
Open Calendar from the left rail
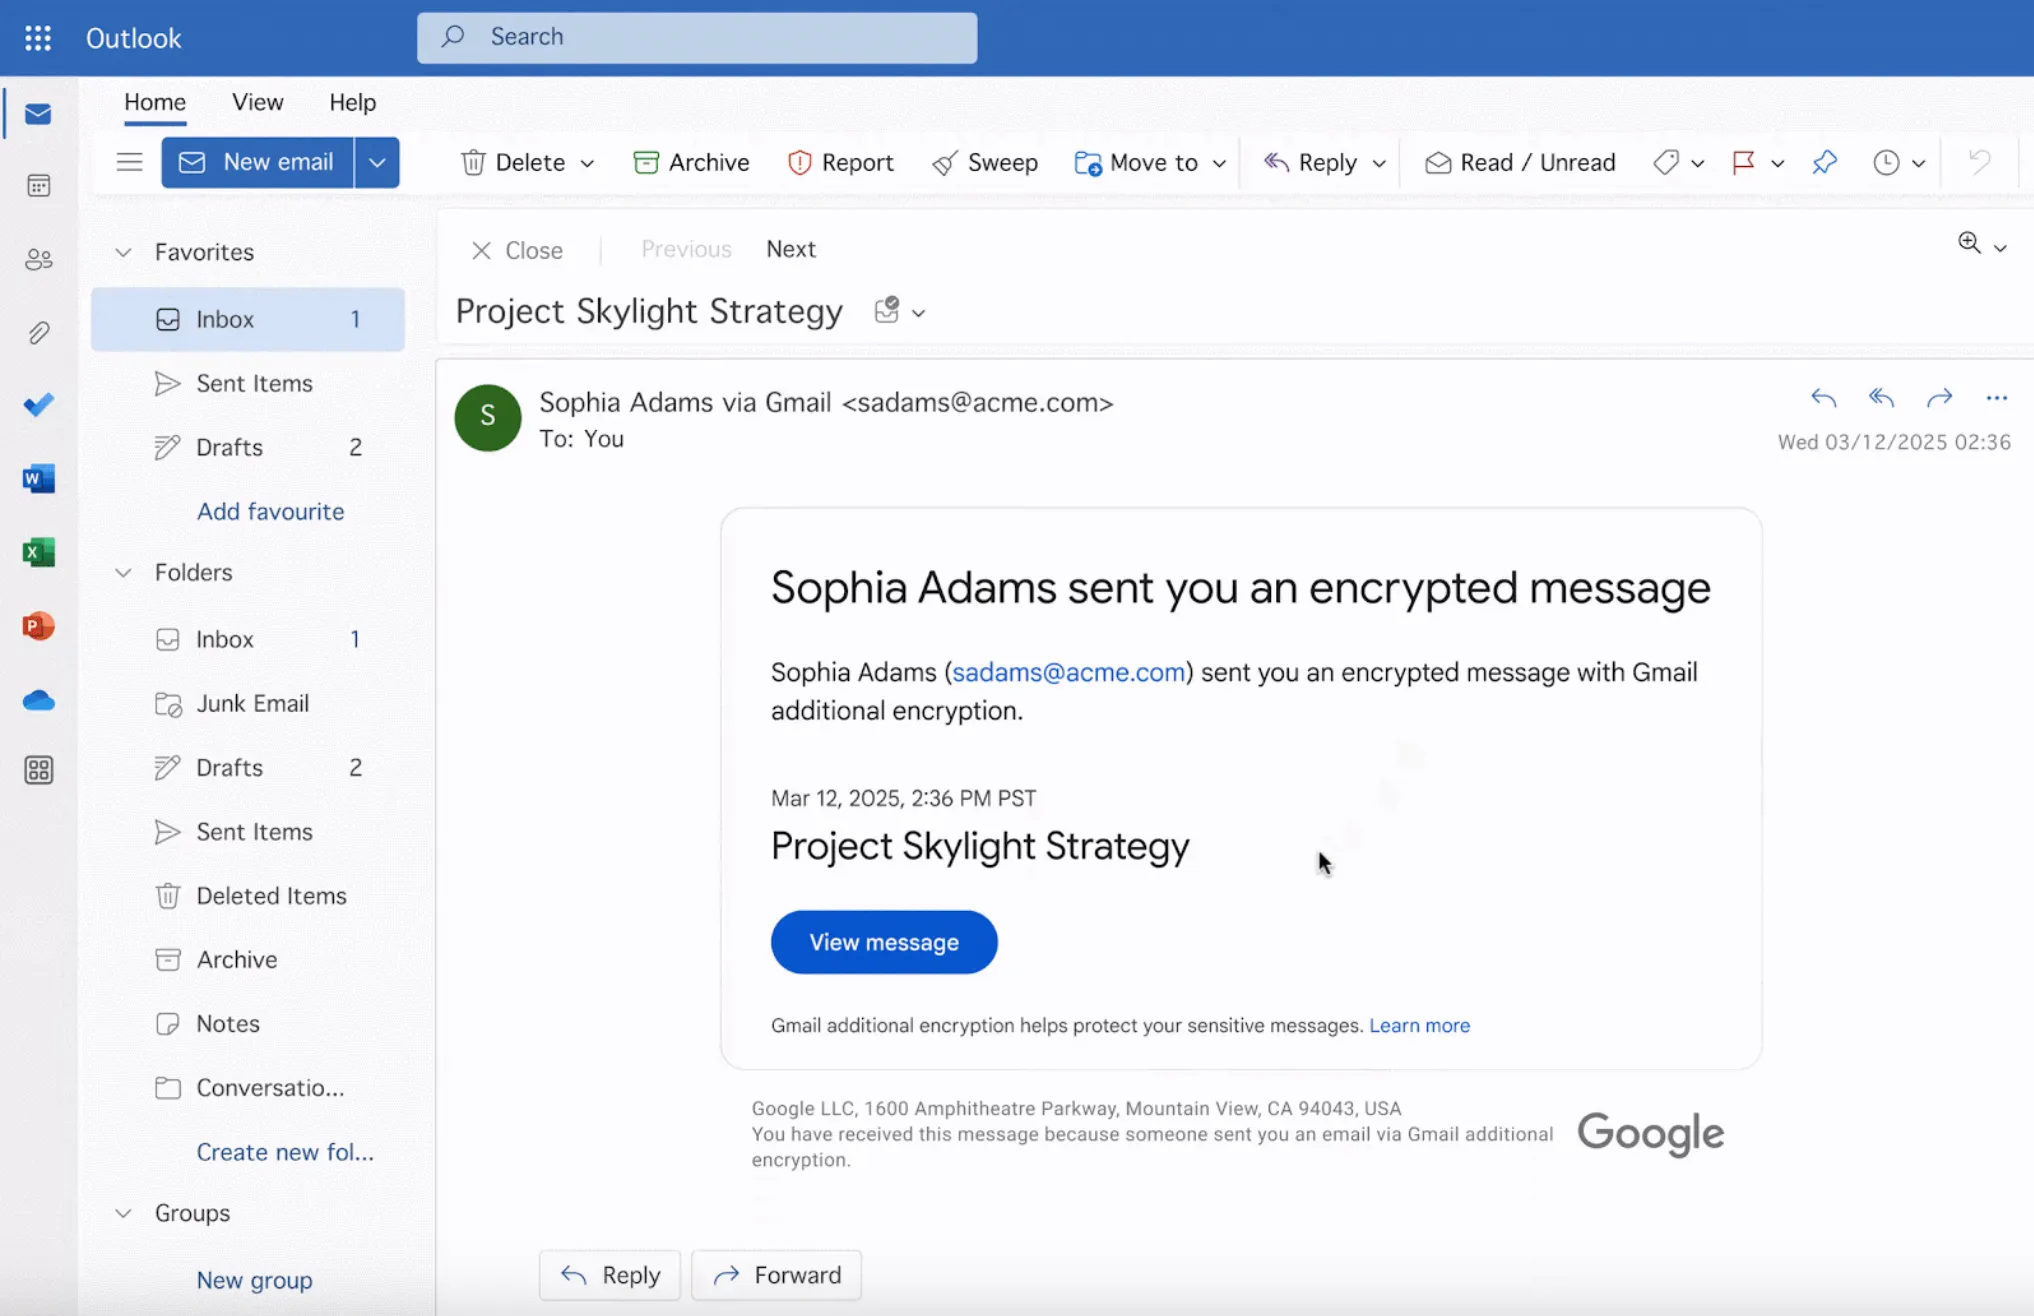click(38, 186)
